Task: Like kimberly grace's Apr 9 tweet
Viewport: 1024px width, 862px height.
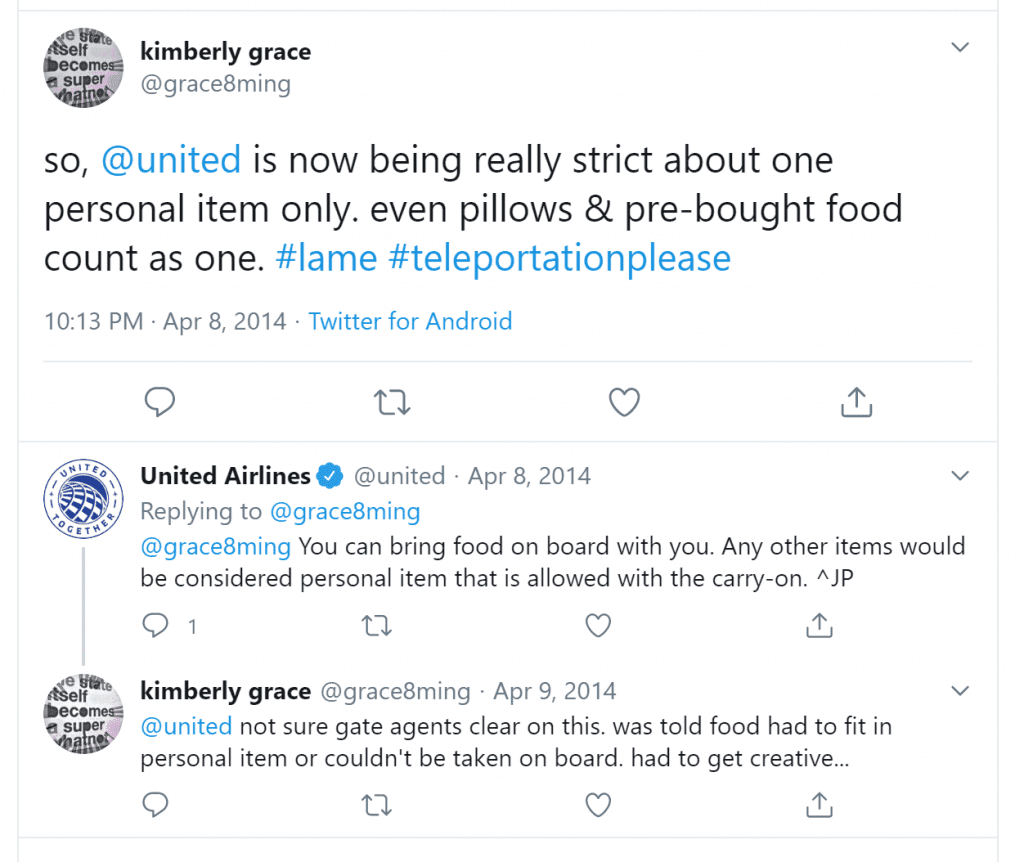Action: tap(598, 805)
